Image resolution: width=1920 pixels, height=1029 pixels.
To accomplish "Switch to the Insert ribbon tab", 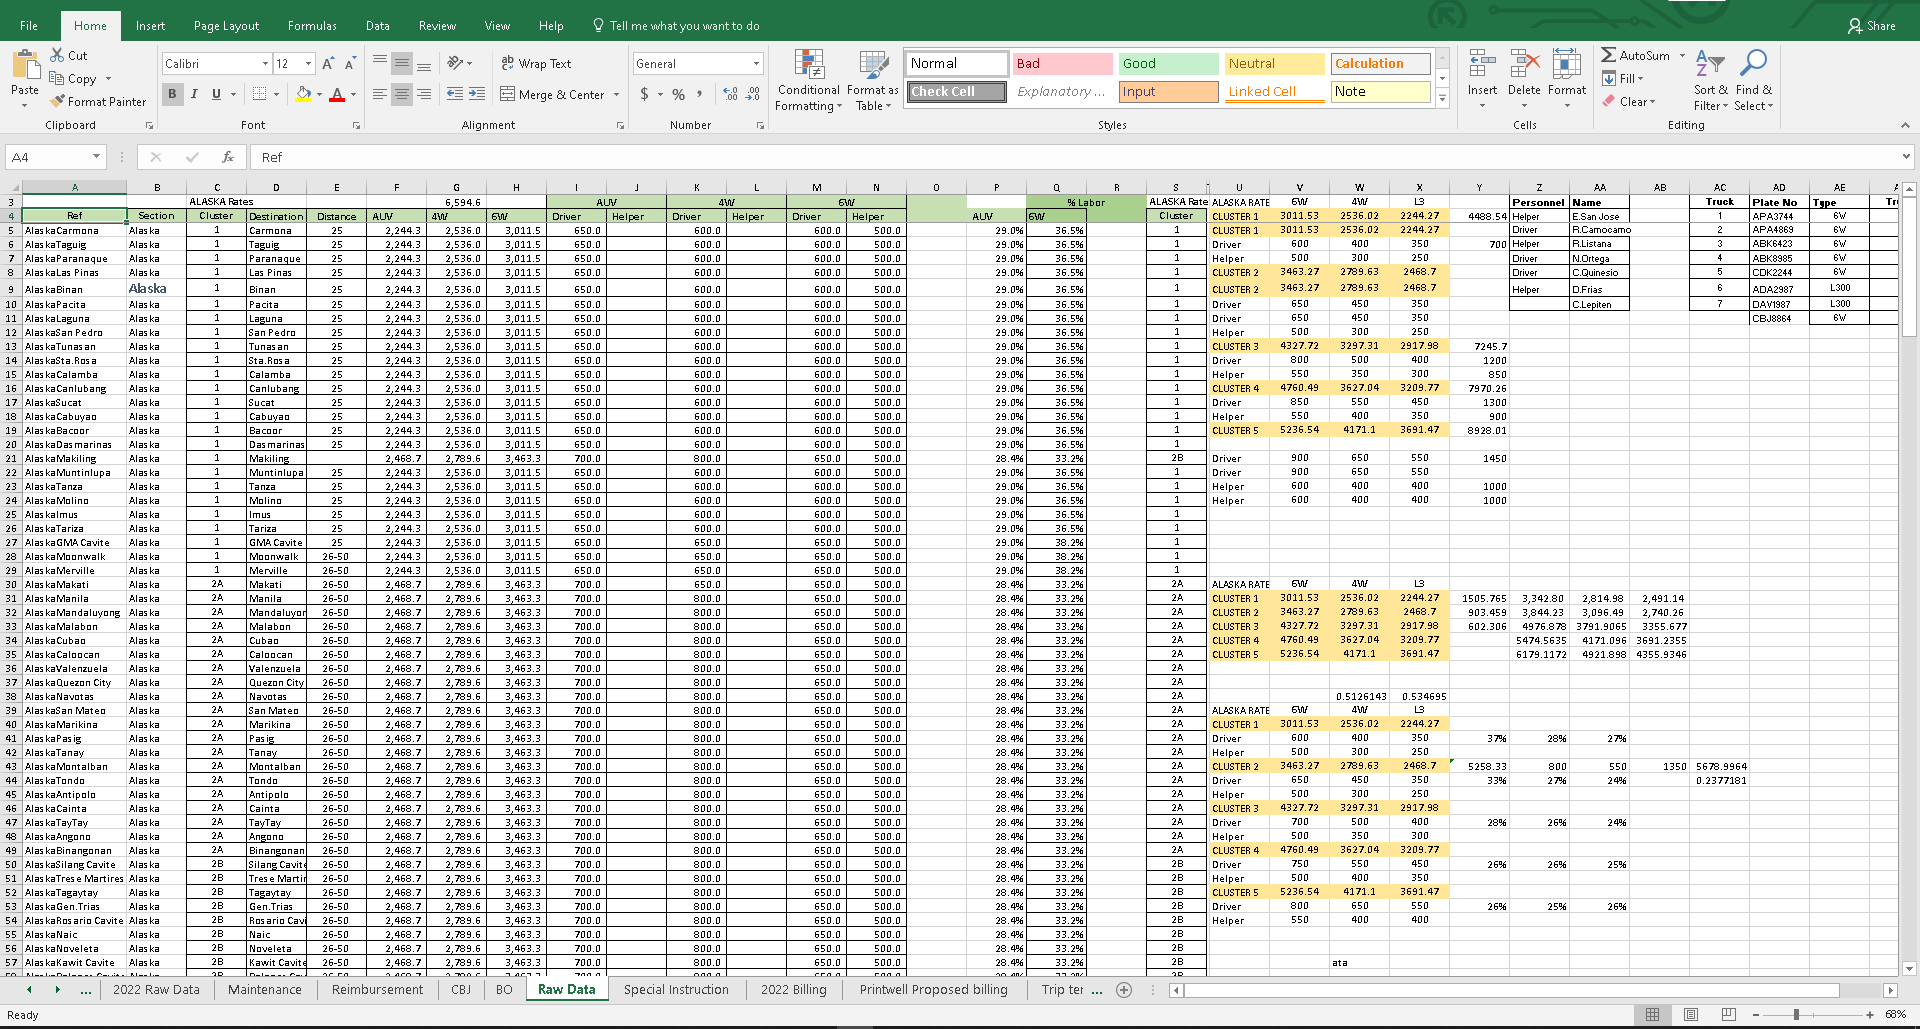I will [x=151, y=26].
